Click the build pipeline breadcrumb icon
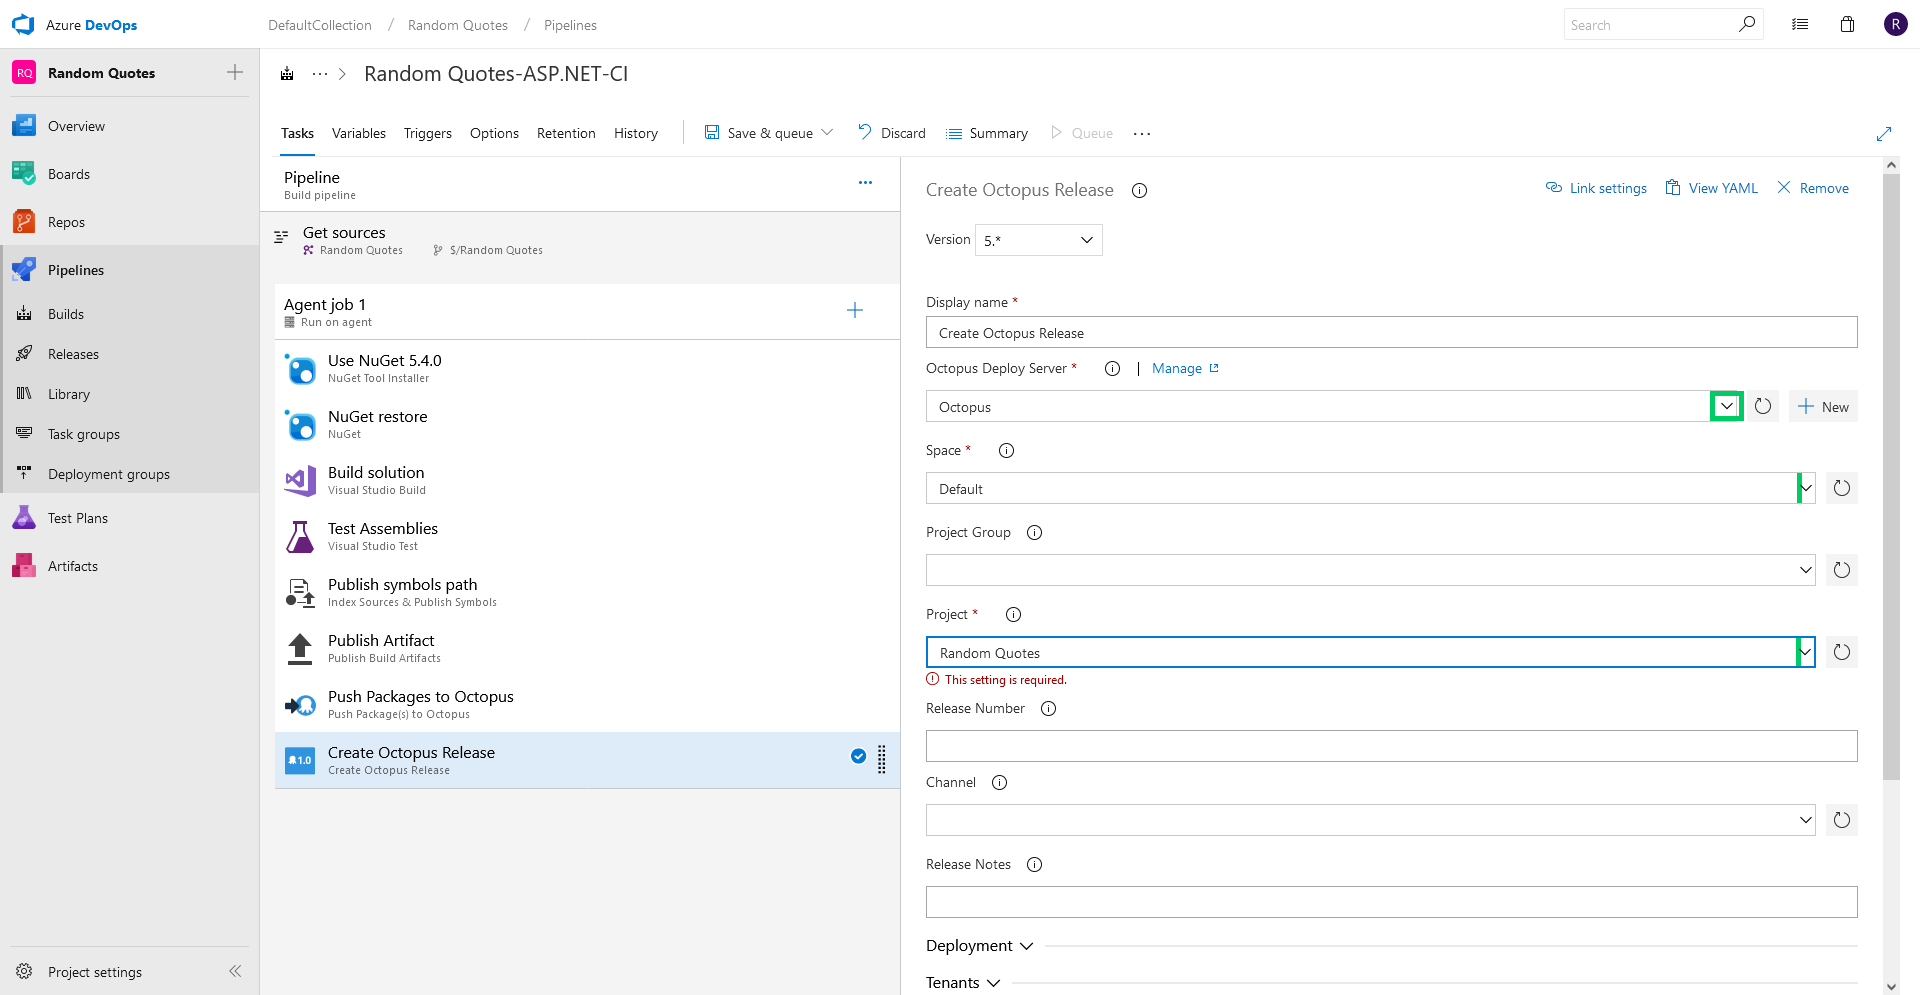Viewport: 1920px width, 995px height. 287,74
